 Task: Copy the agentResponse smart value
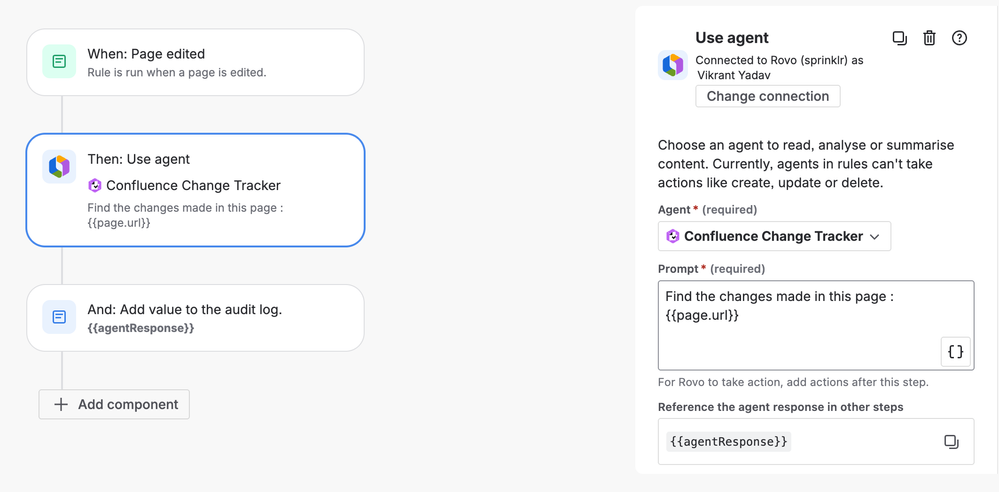pyautogui.click(x=951, y=442)
